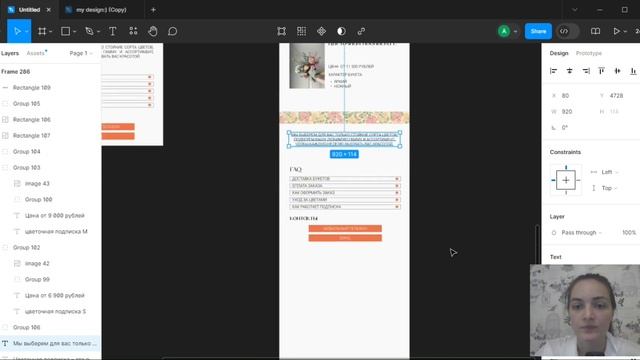
Task: Open shape tool options dropdown arrow
Action: coord(74,32)
